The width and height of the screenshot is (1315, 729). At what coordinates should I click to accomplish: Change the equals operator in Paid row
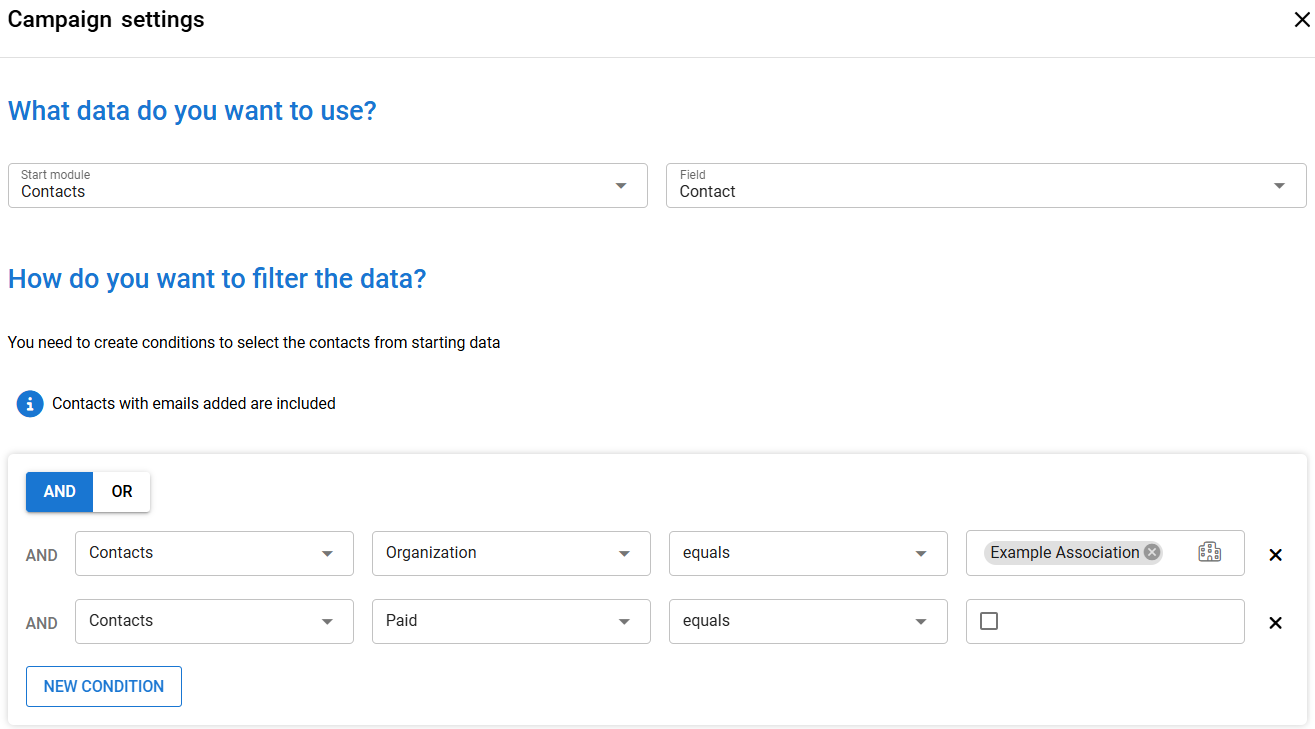(x=807, y=621)
